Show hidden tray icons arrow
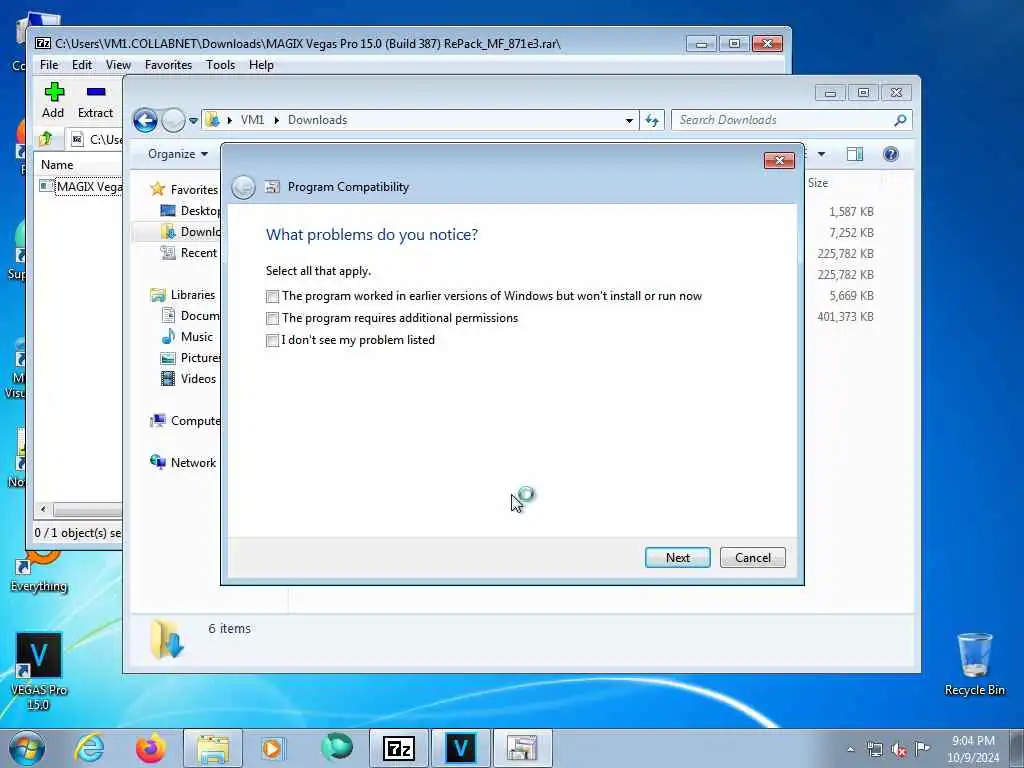The height and width of the screenshot is (768, 1024). pyautogui.click(x=850, y=750)
